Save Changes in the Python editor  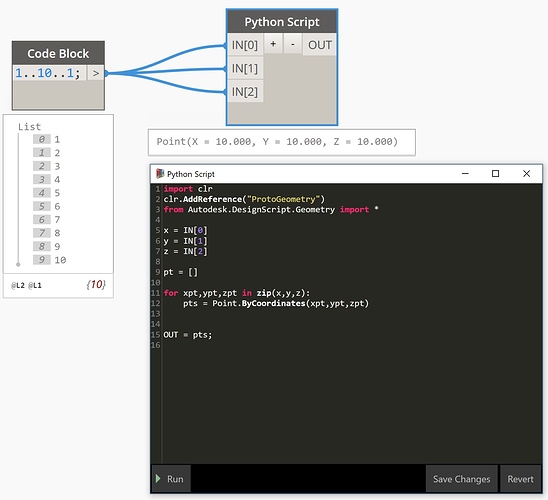461,479
